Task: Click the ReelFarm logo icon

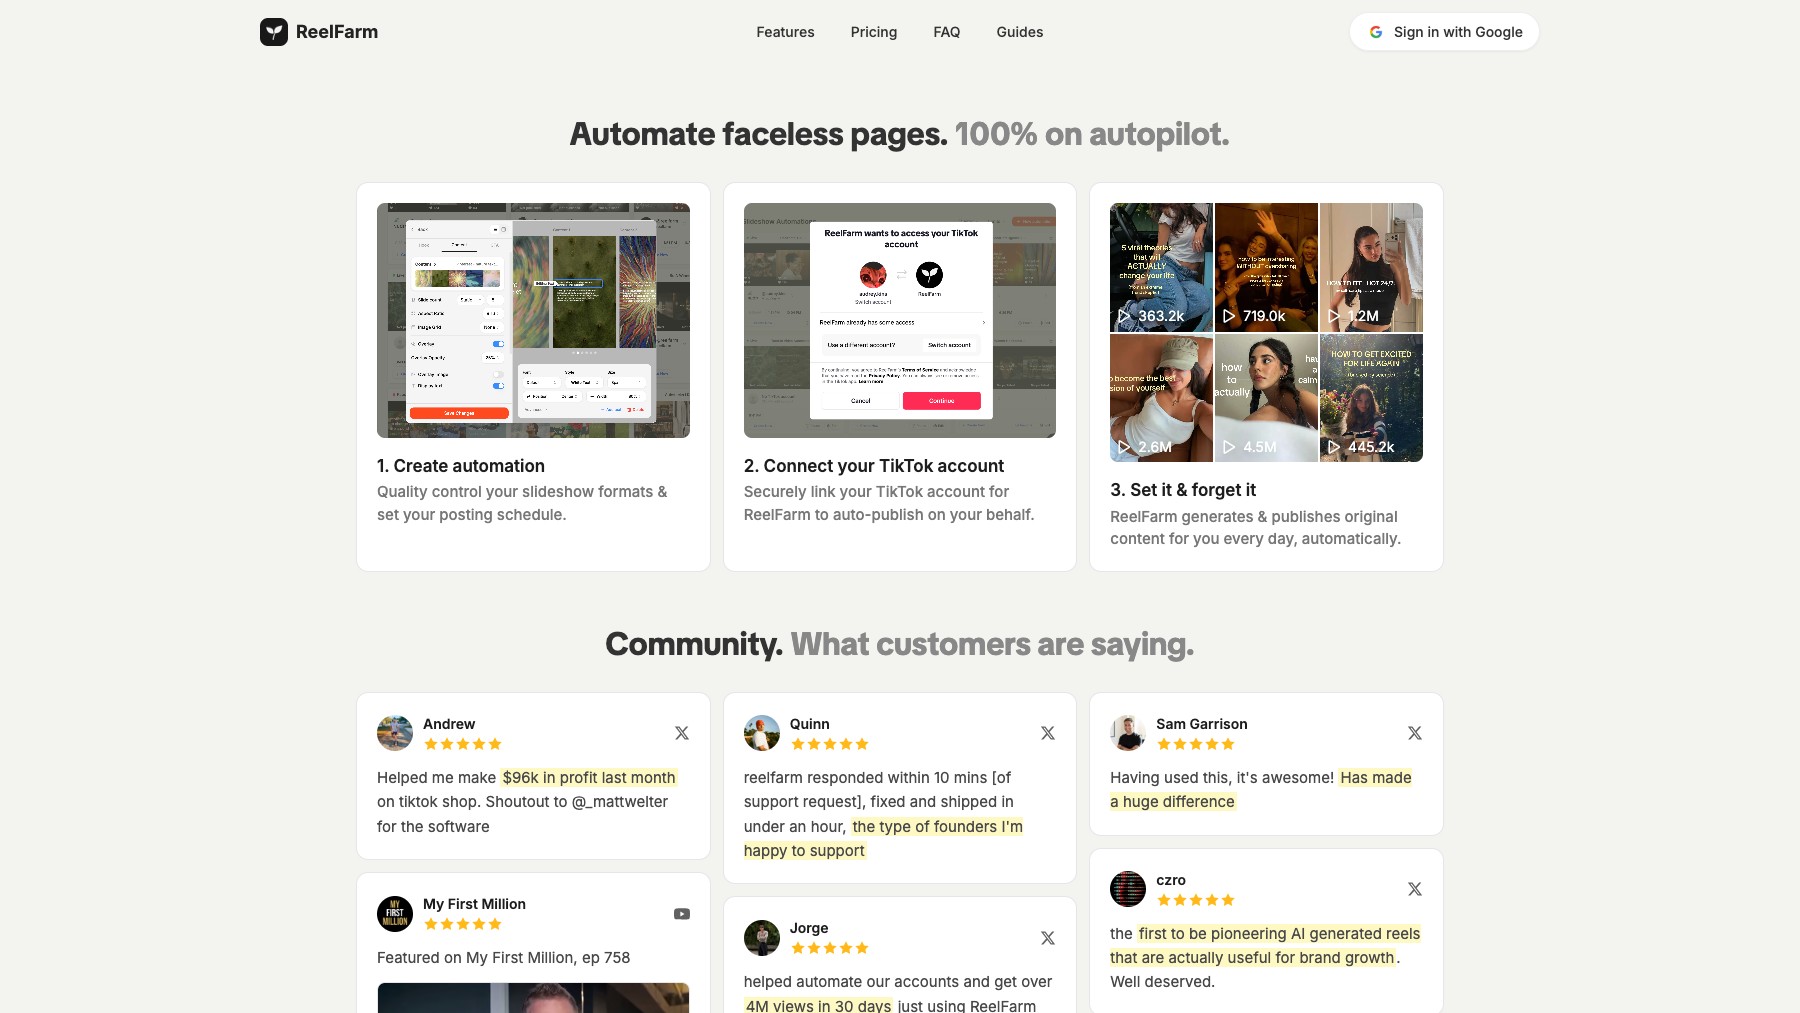Action: [x=274, y=32]
